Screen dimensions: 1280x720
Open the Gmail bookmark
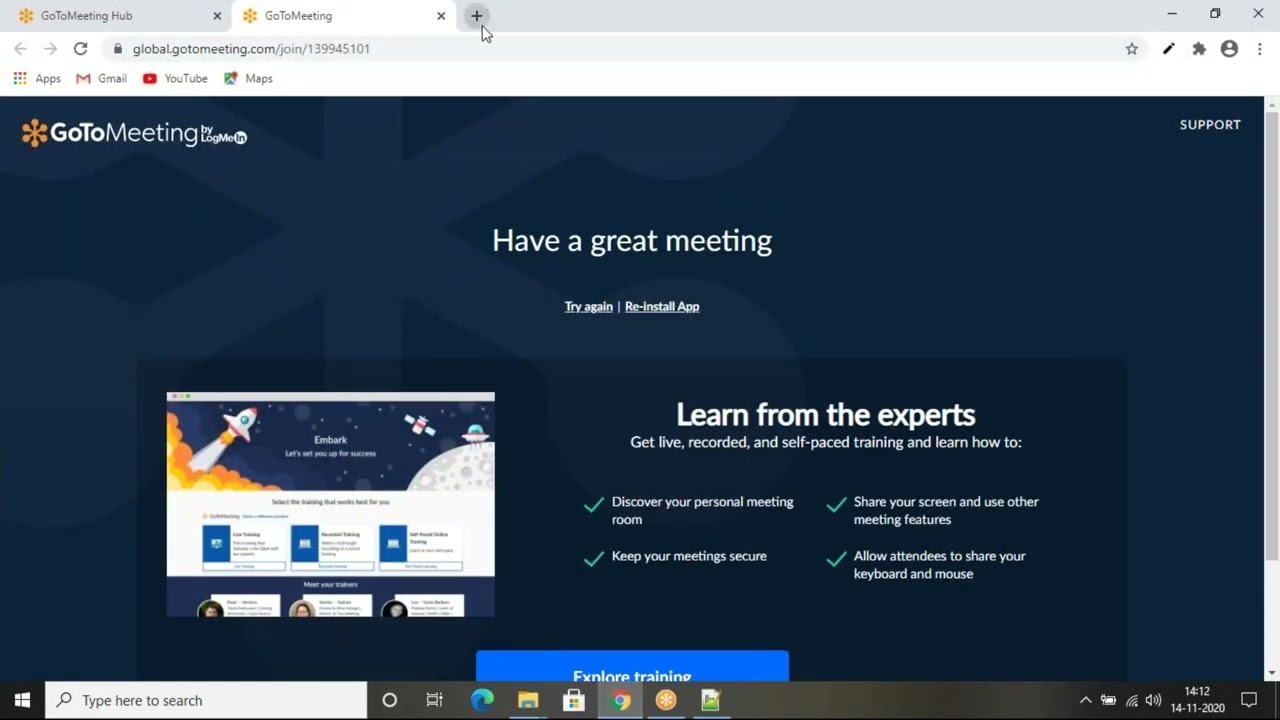tap(102, 78)
